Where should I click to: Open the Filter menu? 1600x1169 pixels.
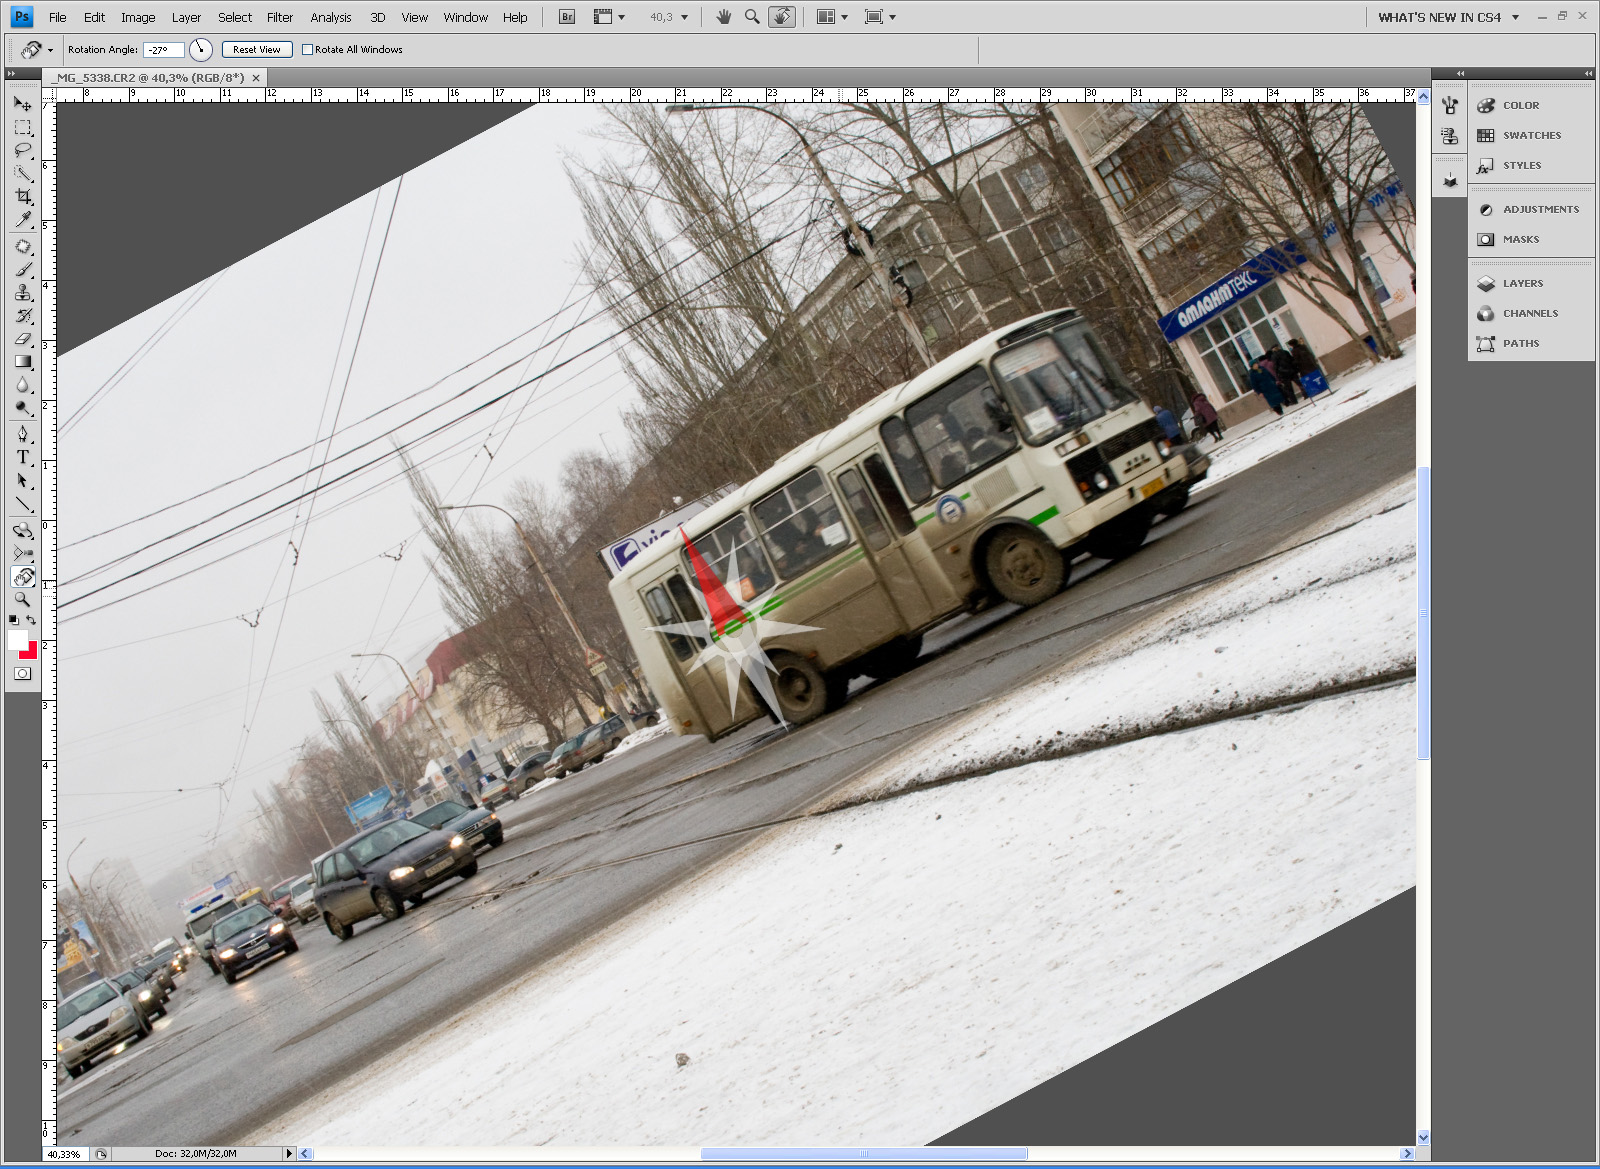[x=280, y=17]
